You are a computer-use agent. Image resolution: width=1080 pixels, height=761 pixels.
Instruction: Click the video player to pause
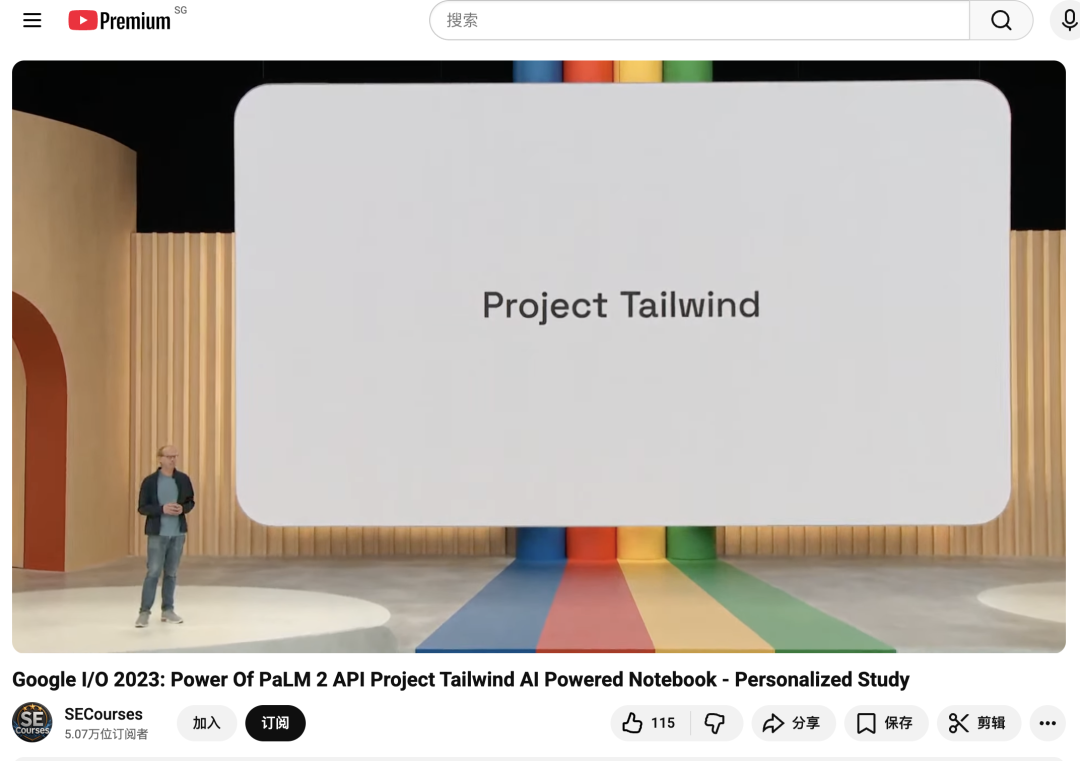[539, 356]
